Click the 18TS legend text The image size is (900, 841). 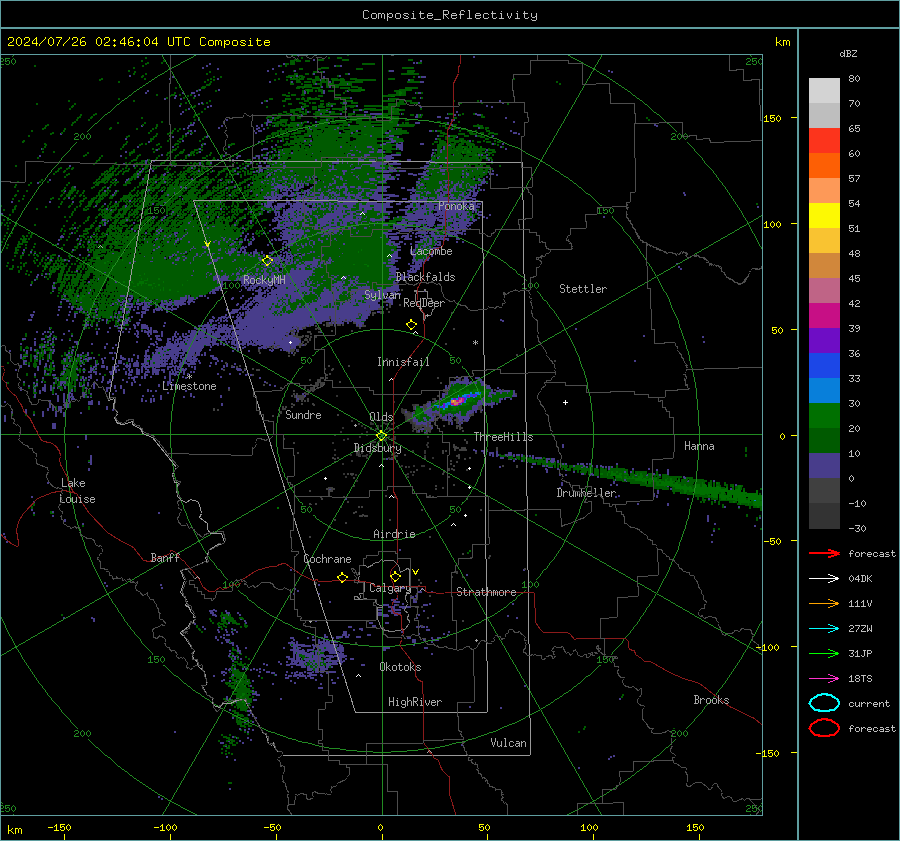(x=860, y=679)
